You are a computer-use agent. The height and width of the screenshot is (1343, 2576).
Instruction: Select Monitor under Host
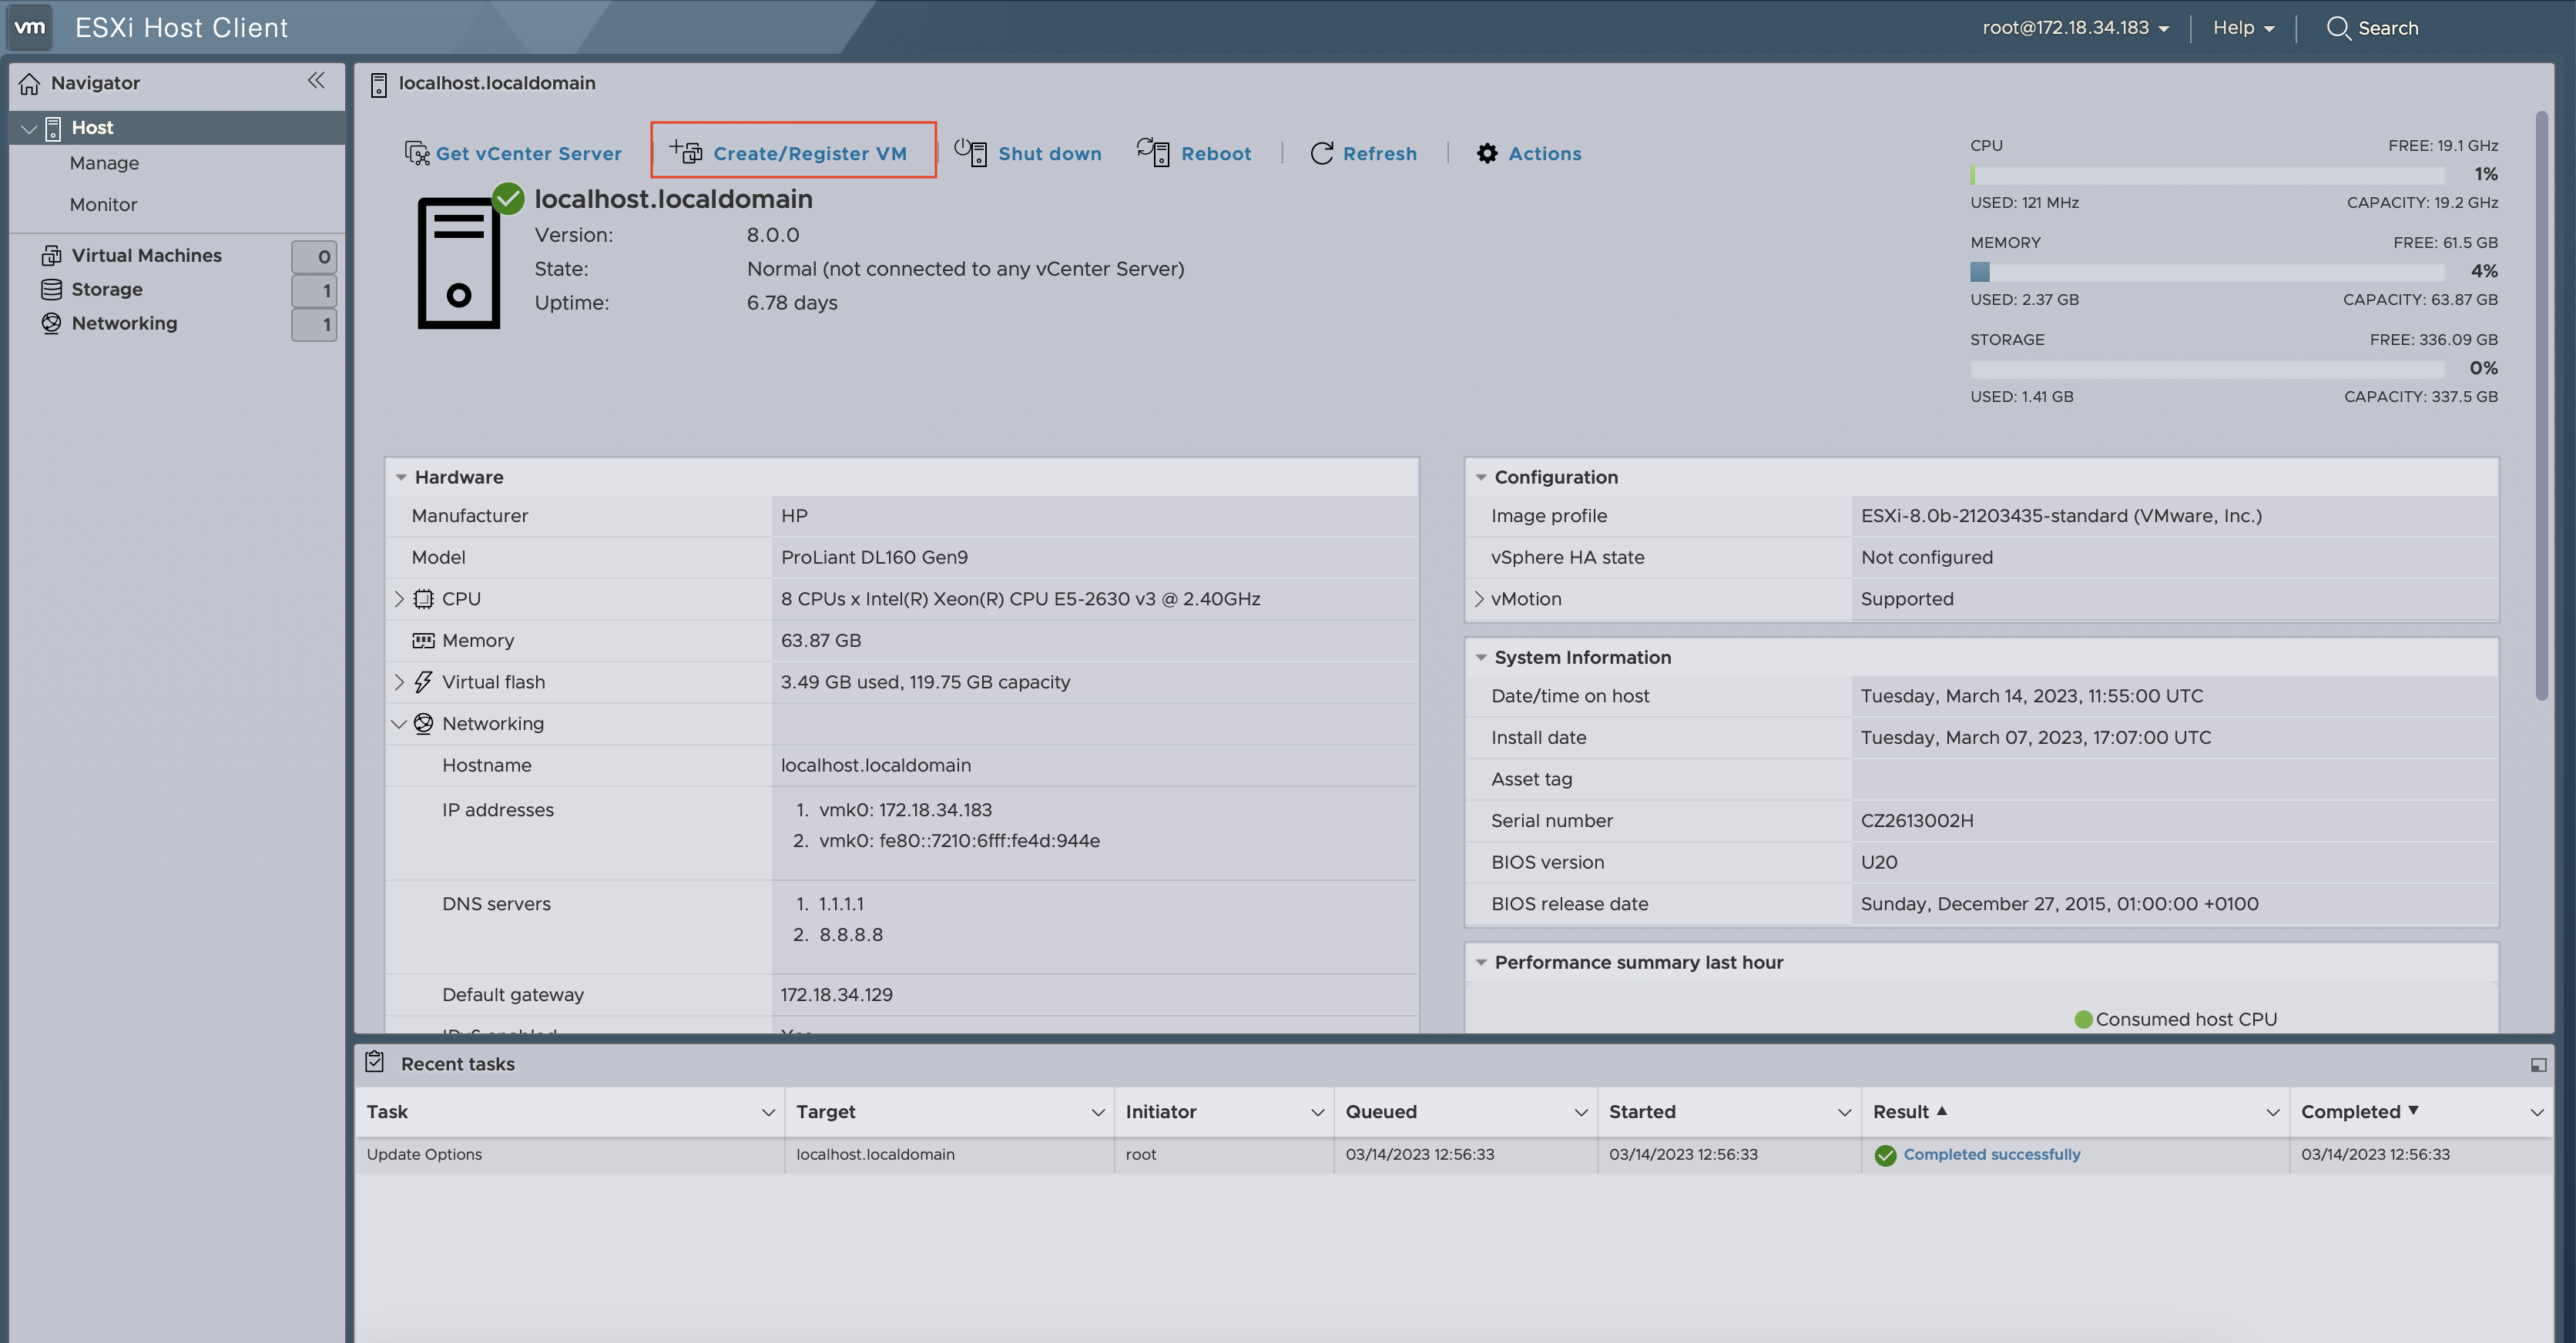(x=103, y=204)
